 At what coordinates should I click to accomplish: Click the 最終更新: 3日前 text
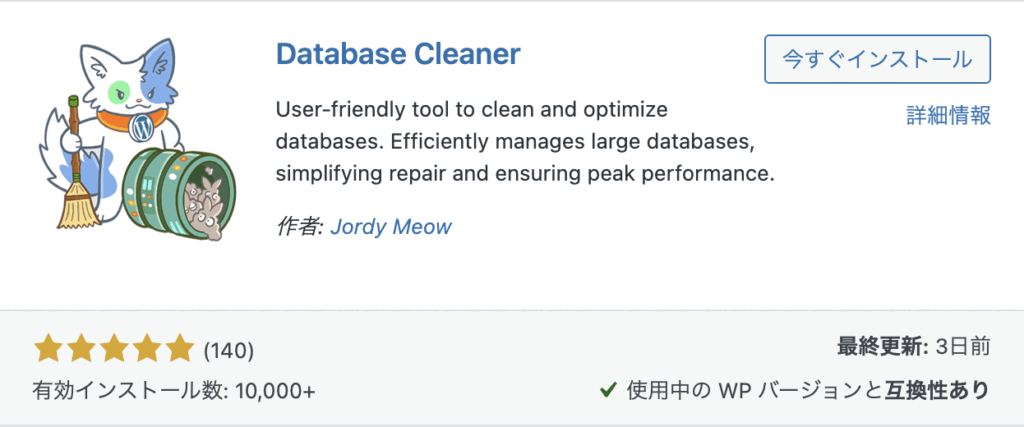[x=913, y=348]
